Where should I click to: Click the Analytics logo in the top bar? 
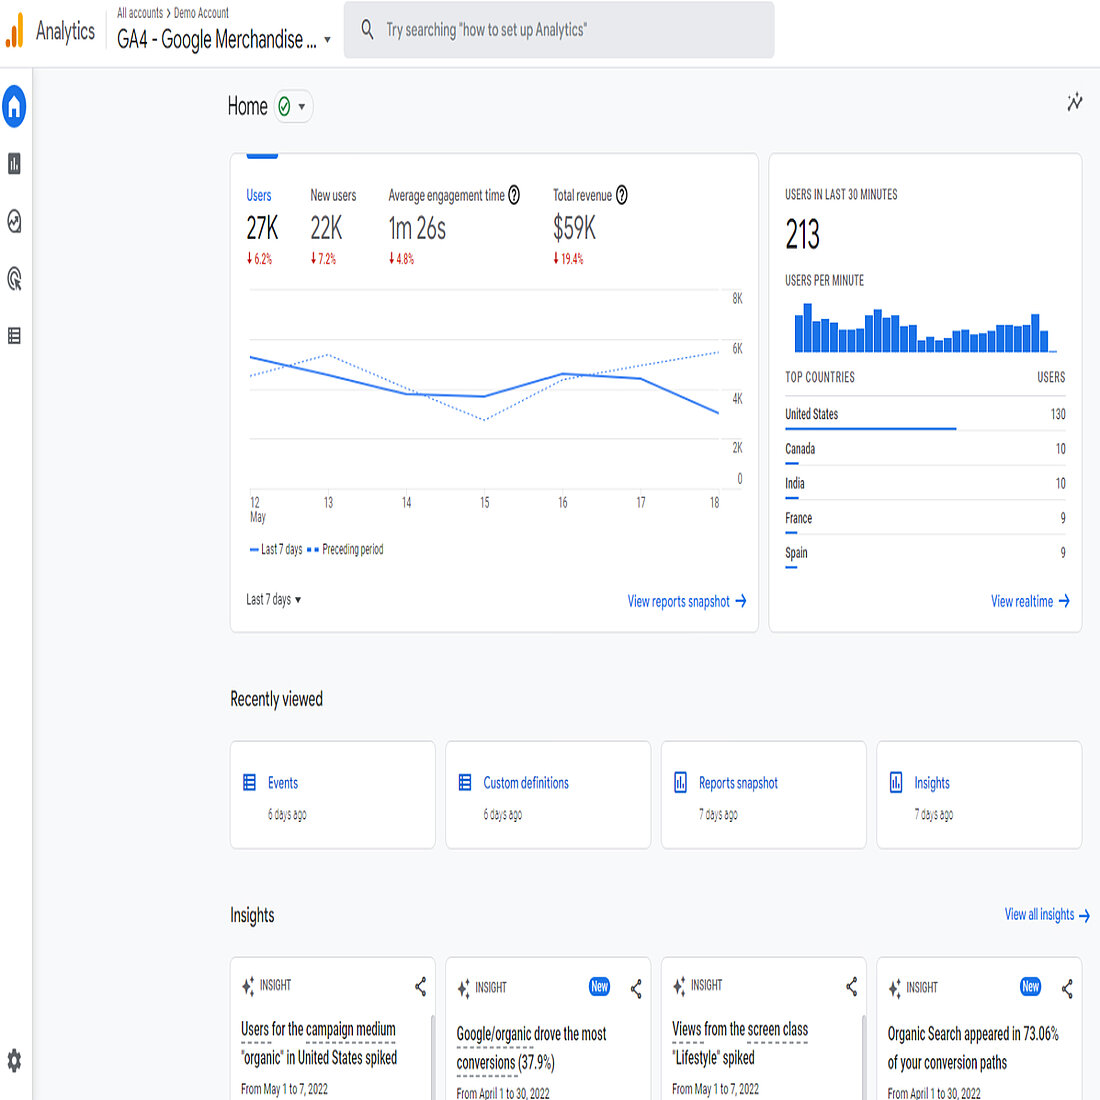[x=49, y=30]
